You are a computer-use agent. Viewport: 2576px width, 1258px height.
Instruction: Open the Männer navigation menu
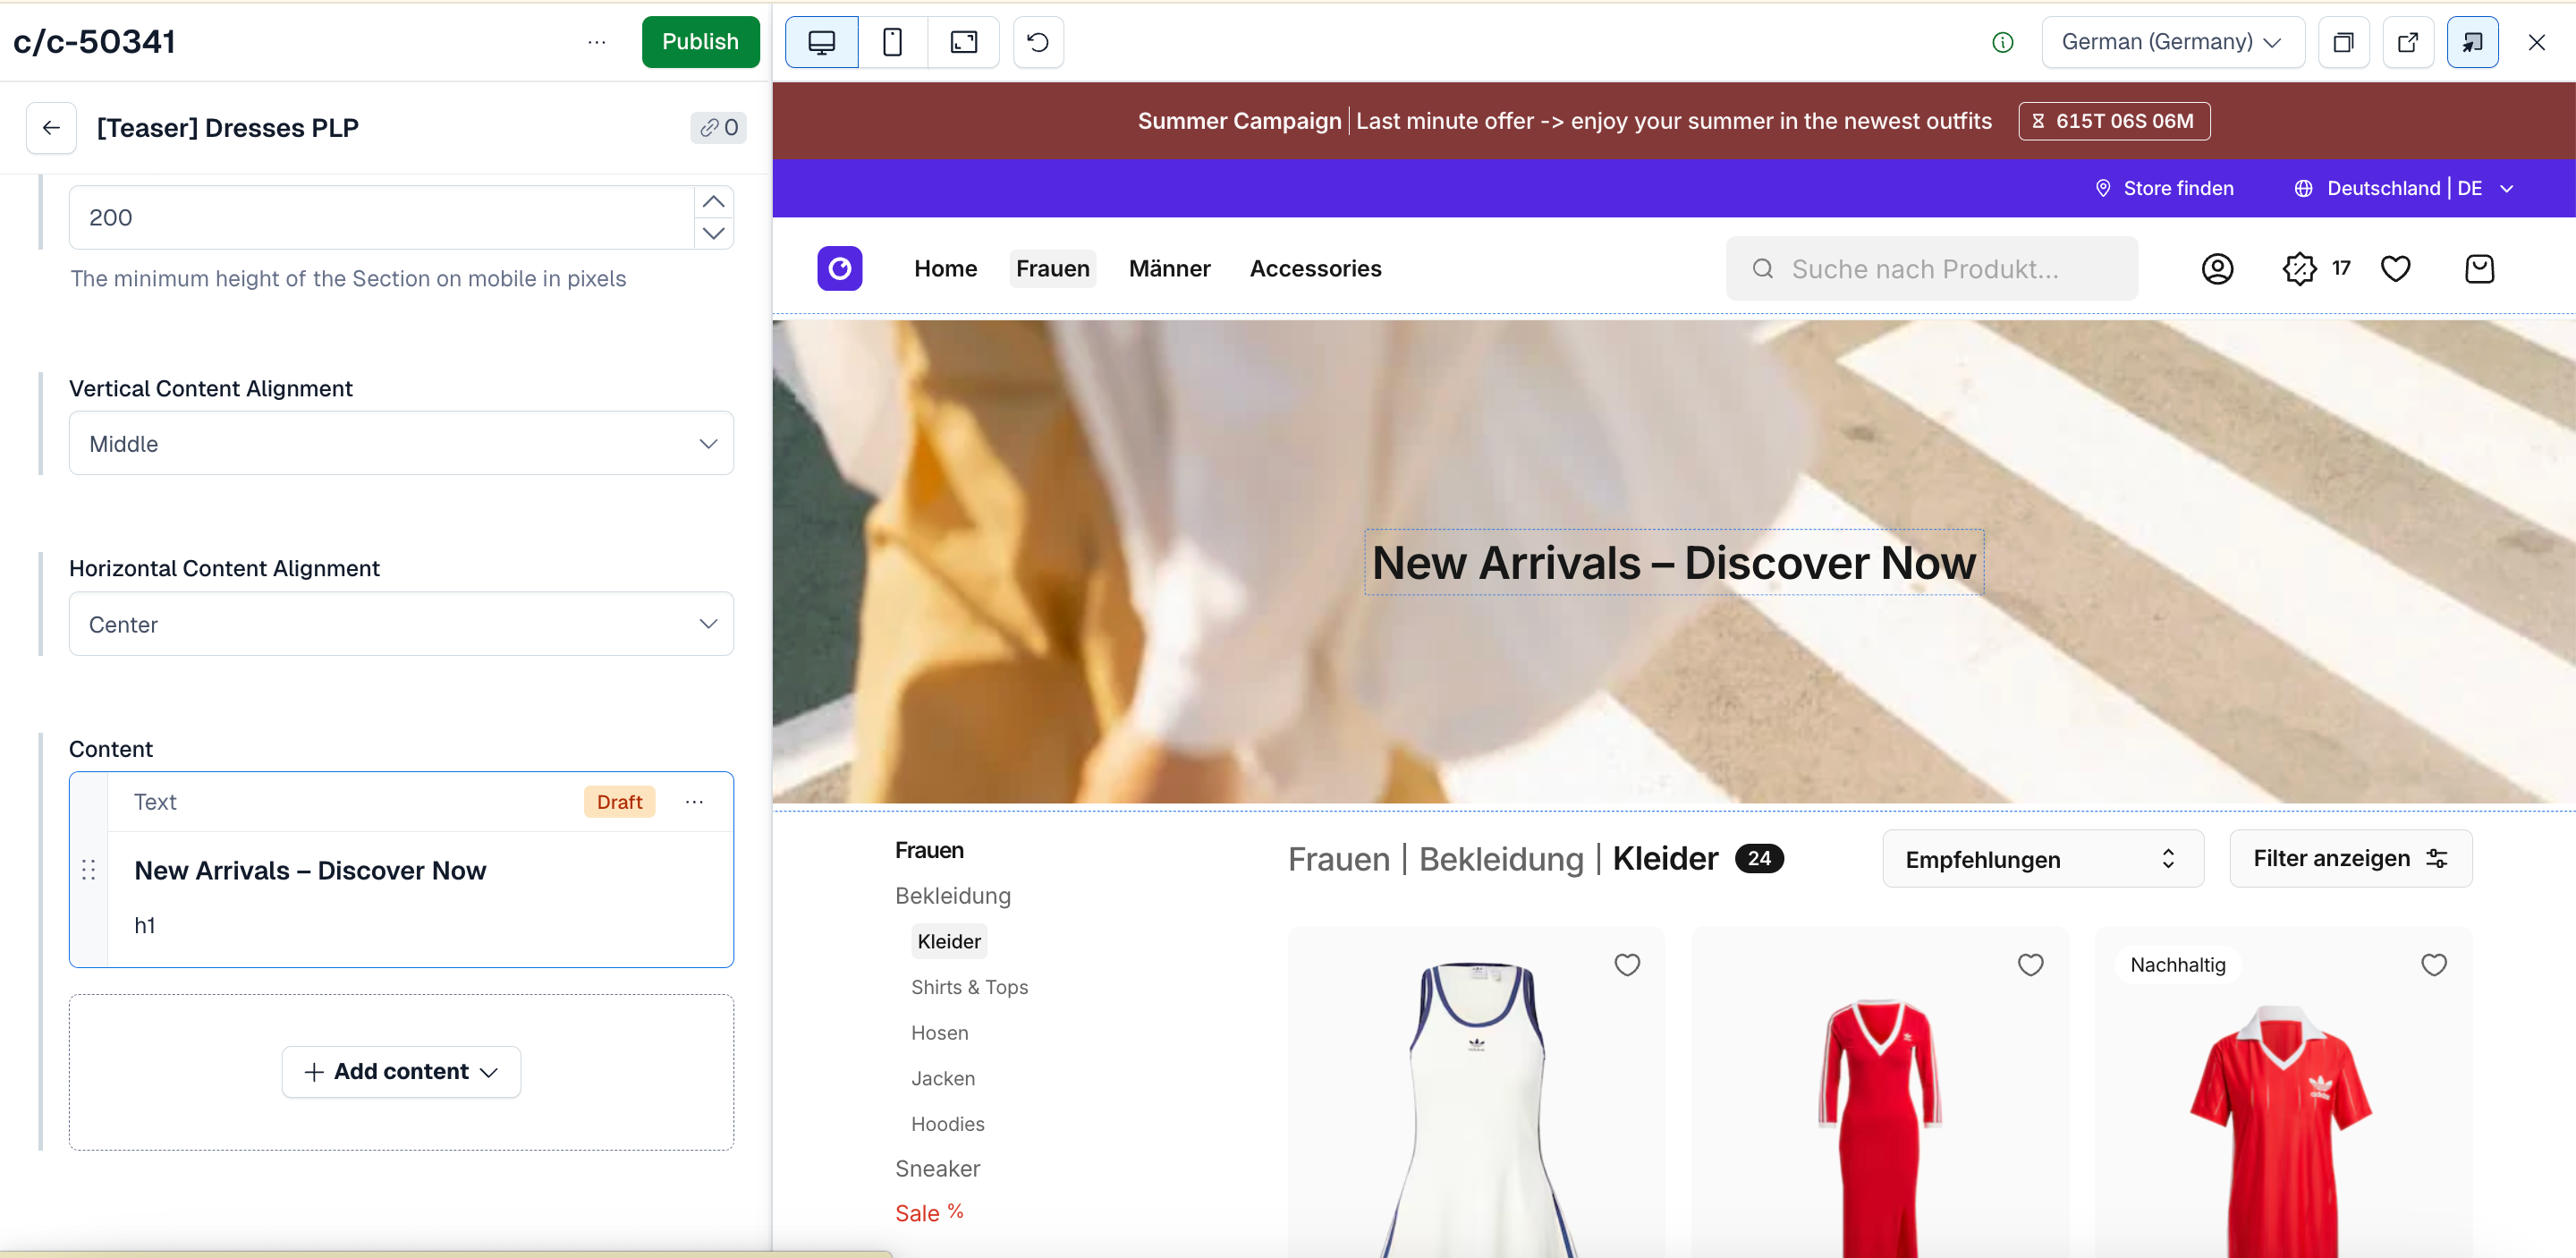[1169, 268]
